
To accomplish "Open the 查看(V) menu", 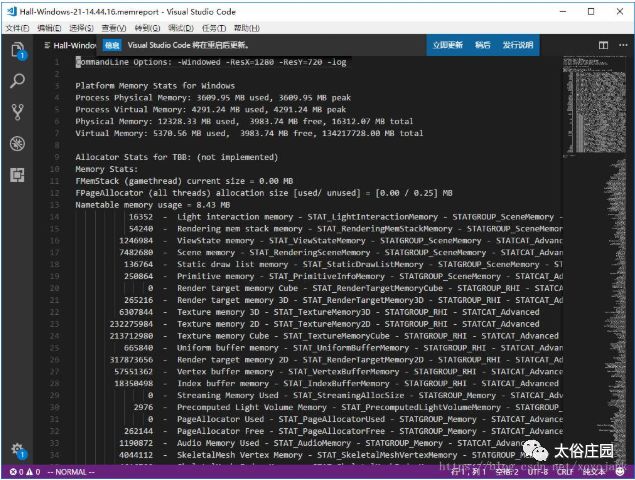I will pos(114,28).
